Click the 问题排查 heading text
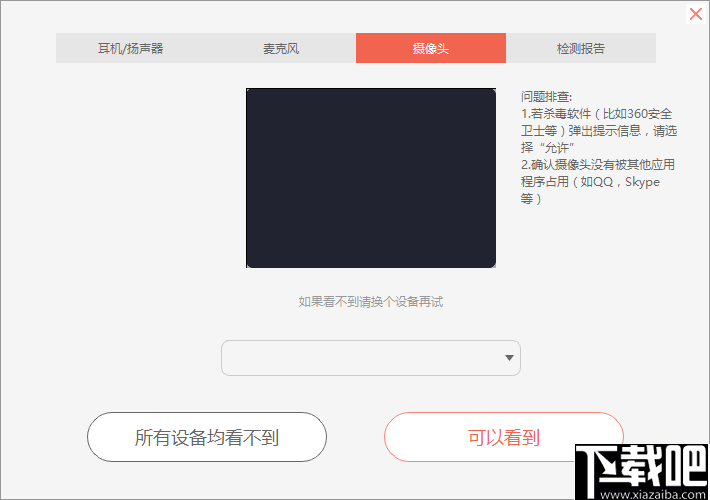Screen dimensions: 710x500 [x=546, y=96]
